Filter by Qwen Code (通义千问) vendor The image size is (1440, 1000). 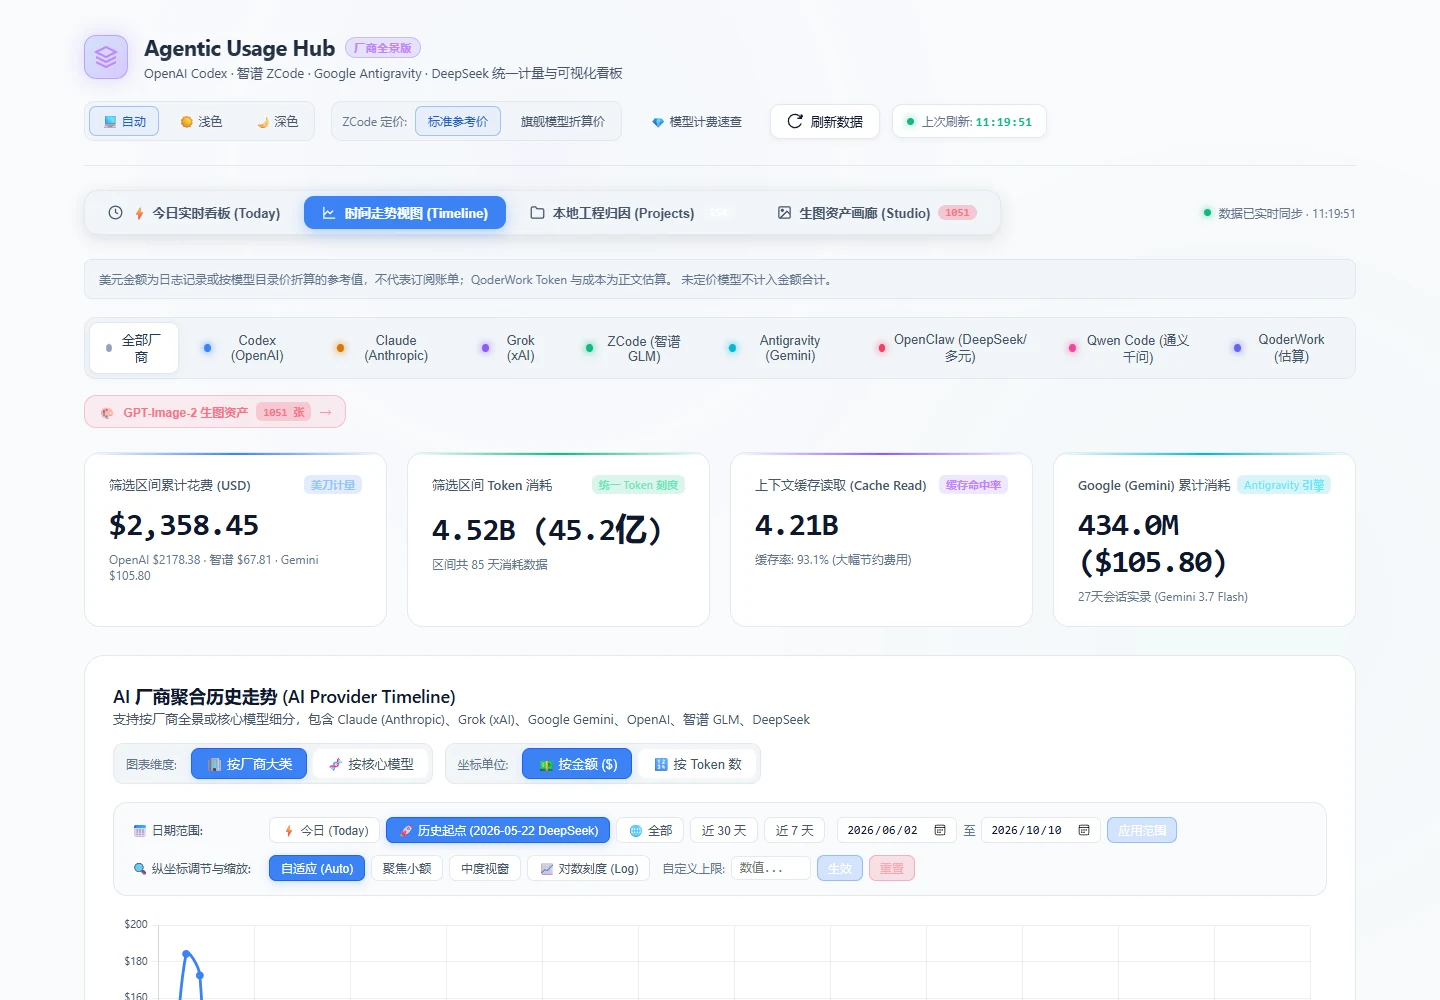click(1128, 348)
